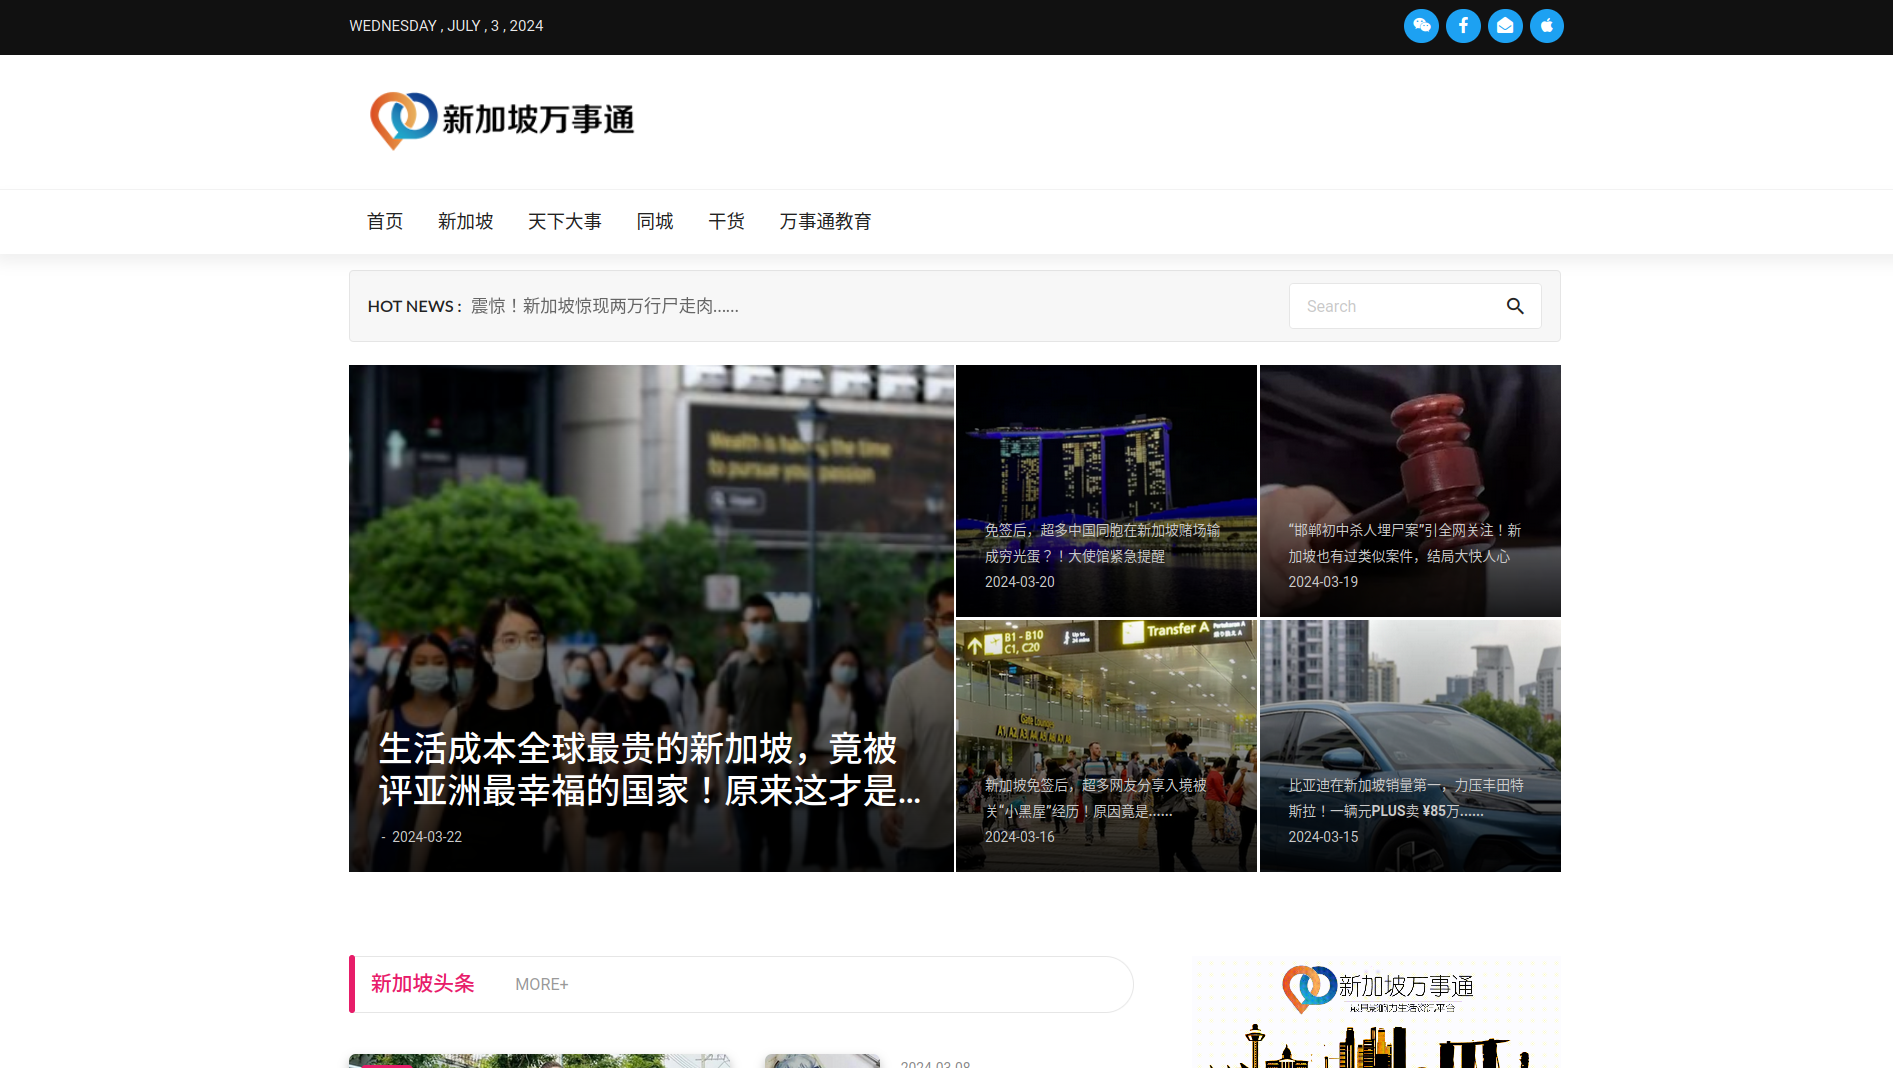Open the email contact icon
Image resolution: width=1893 pixels, height=1068 pixels.
[1505, 26]
